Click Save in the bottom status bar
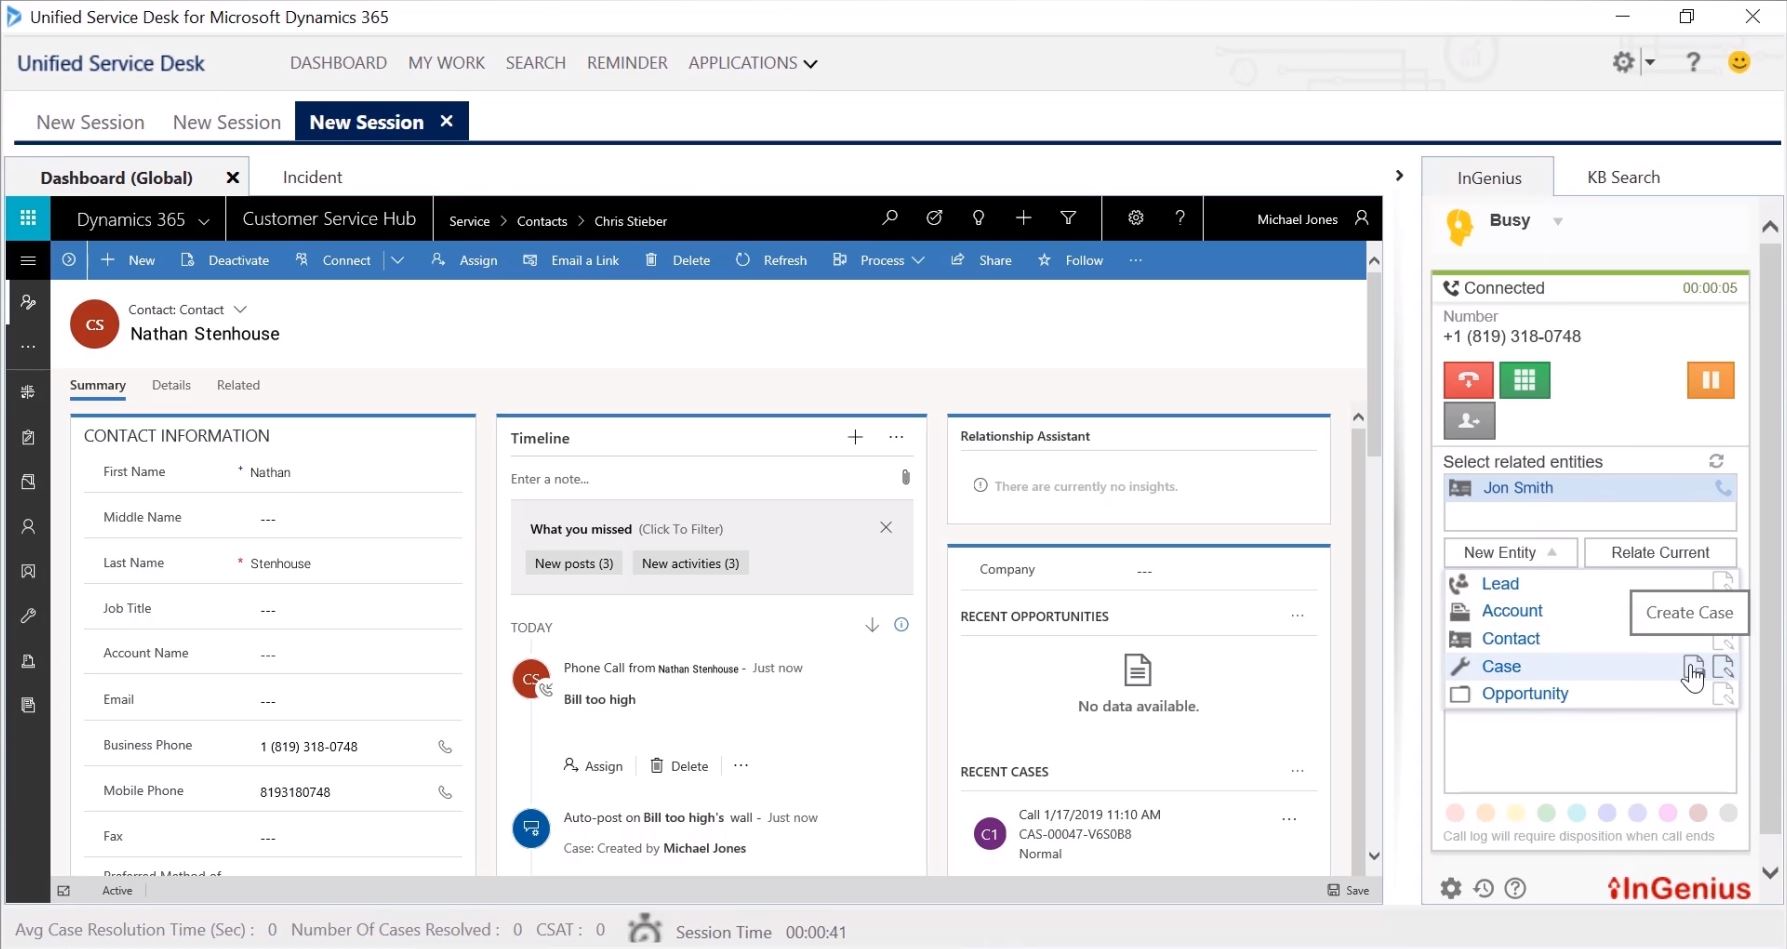The height and width of the screenshot is (949, 1787). tap(1348, 890)
